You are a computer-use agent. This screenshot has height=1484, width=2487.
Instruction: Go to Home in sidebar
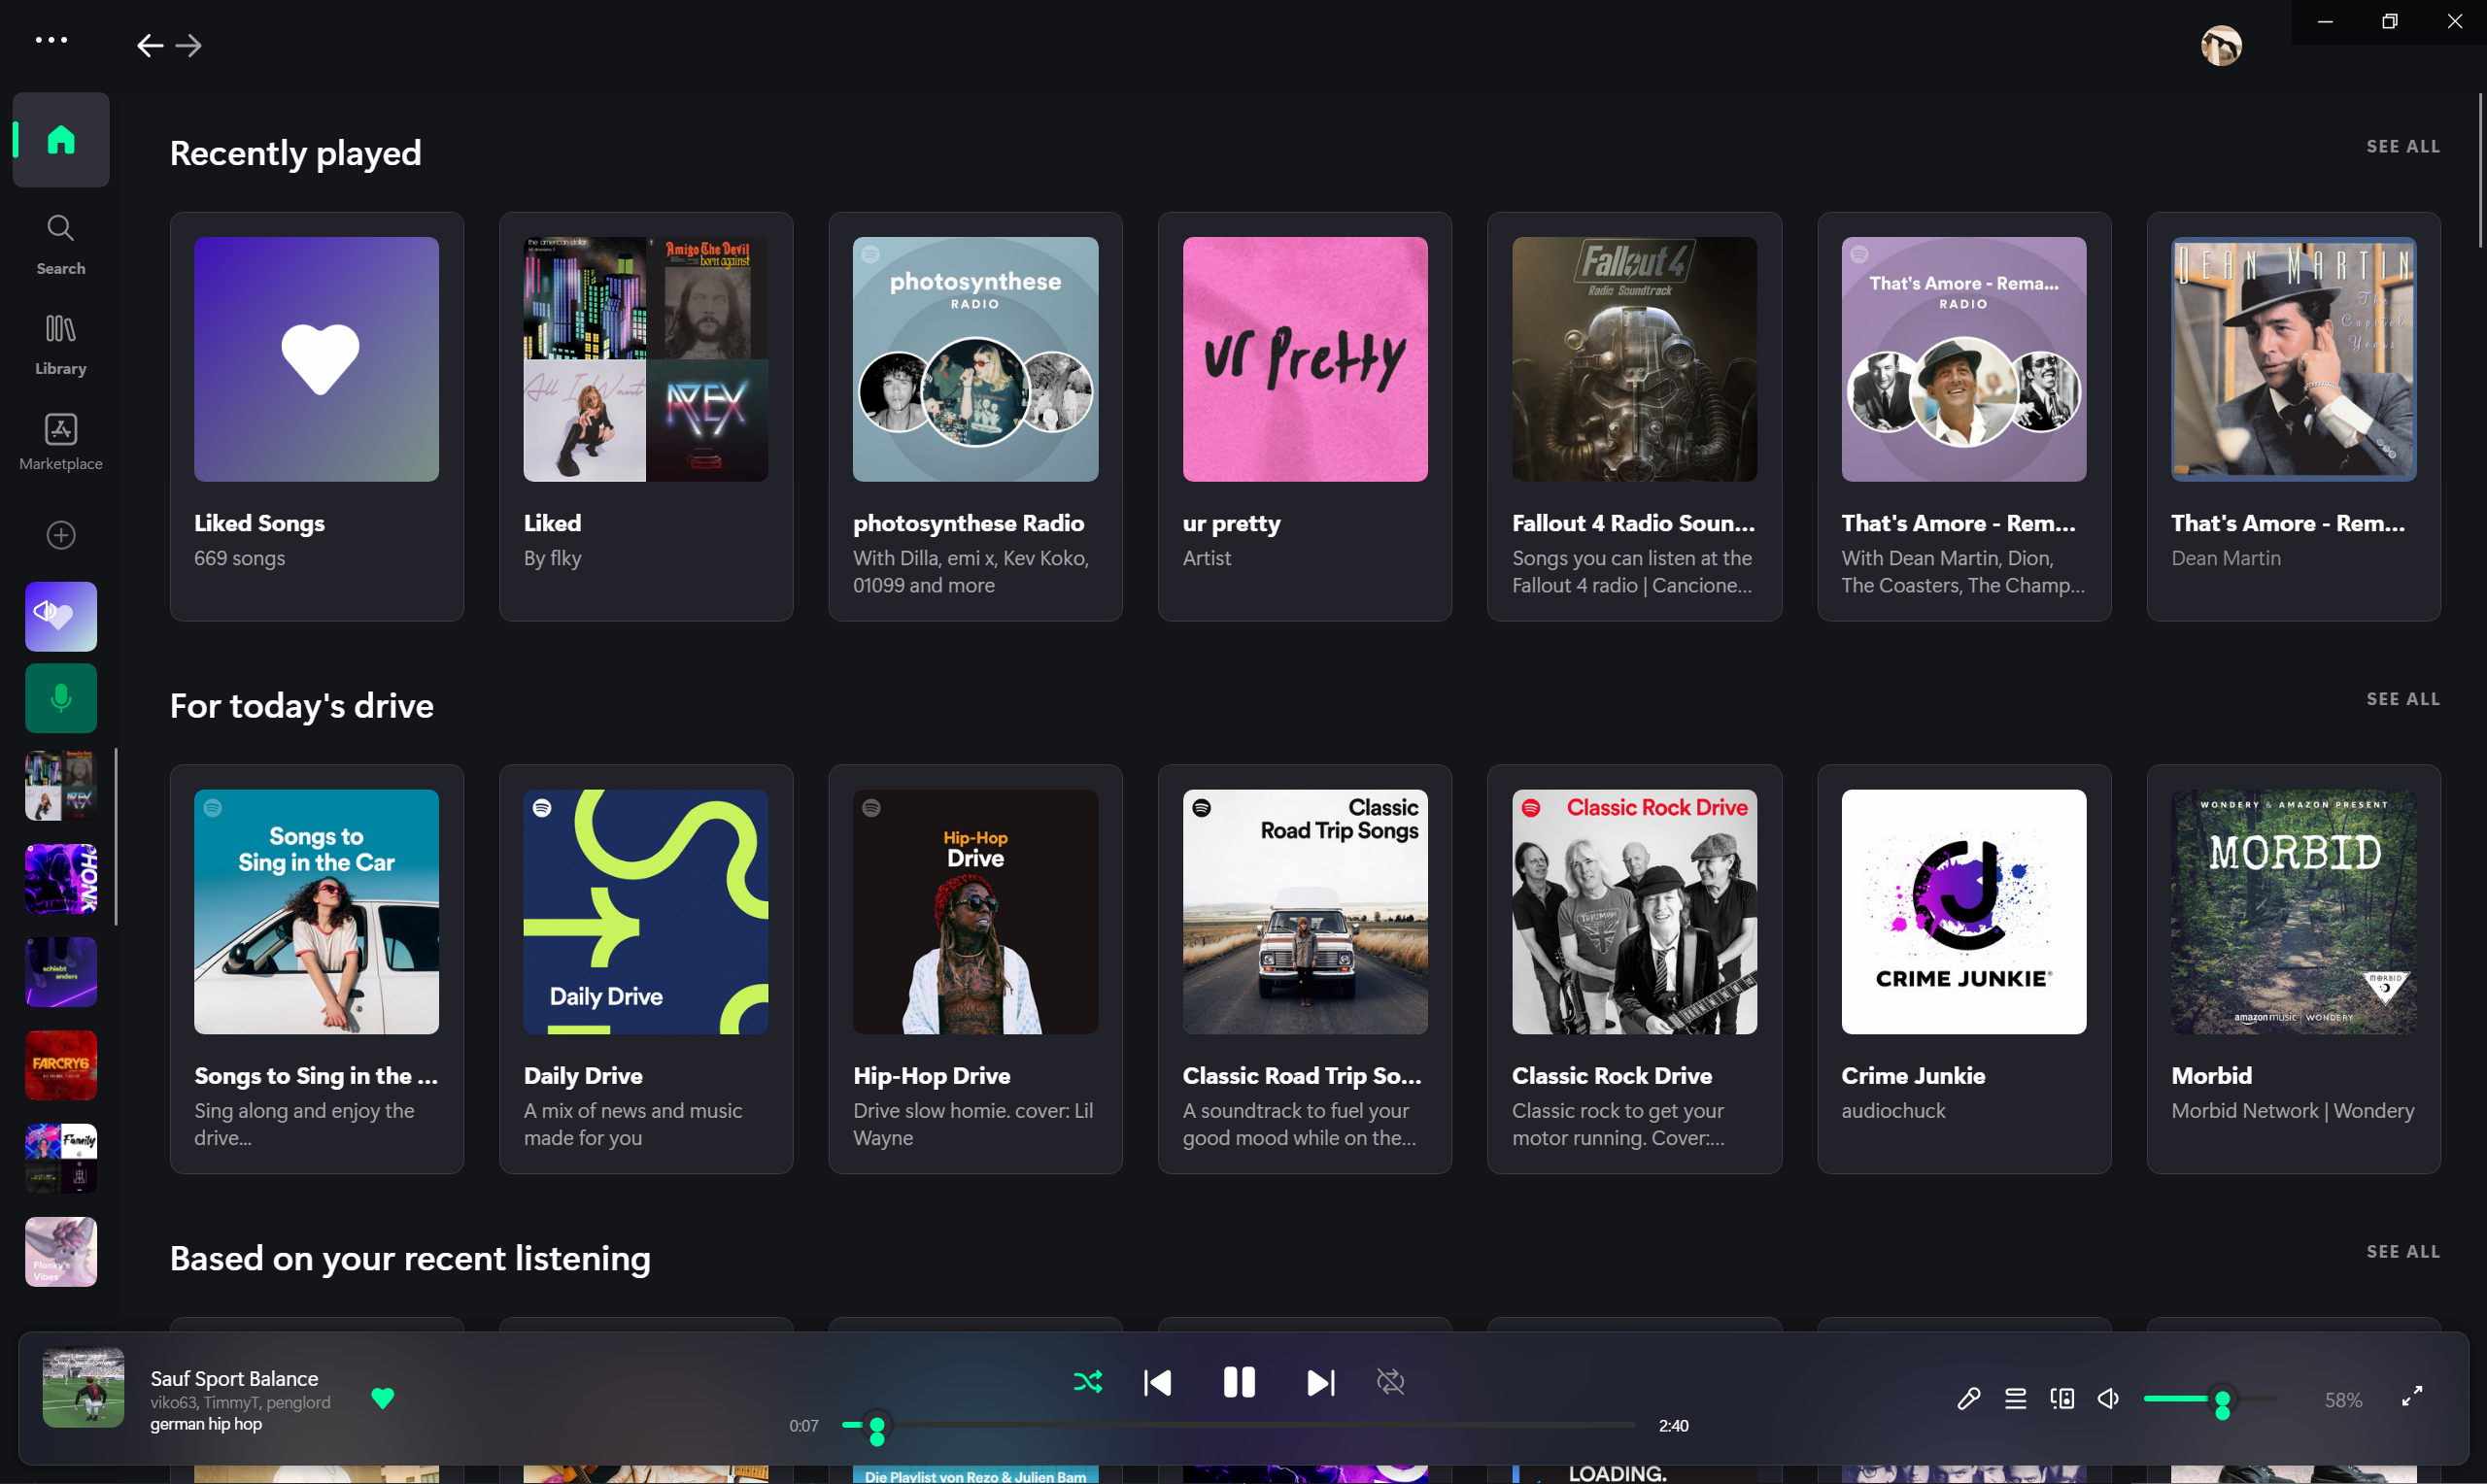click(61, 140)
